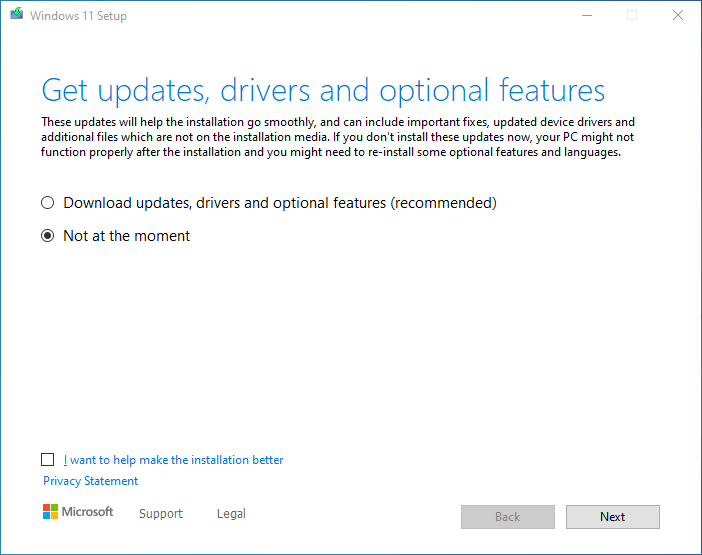Screen dimensions: 702x555
Task: Select the Download updates radio button
Action: click(x=47, y=203)
